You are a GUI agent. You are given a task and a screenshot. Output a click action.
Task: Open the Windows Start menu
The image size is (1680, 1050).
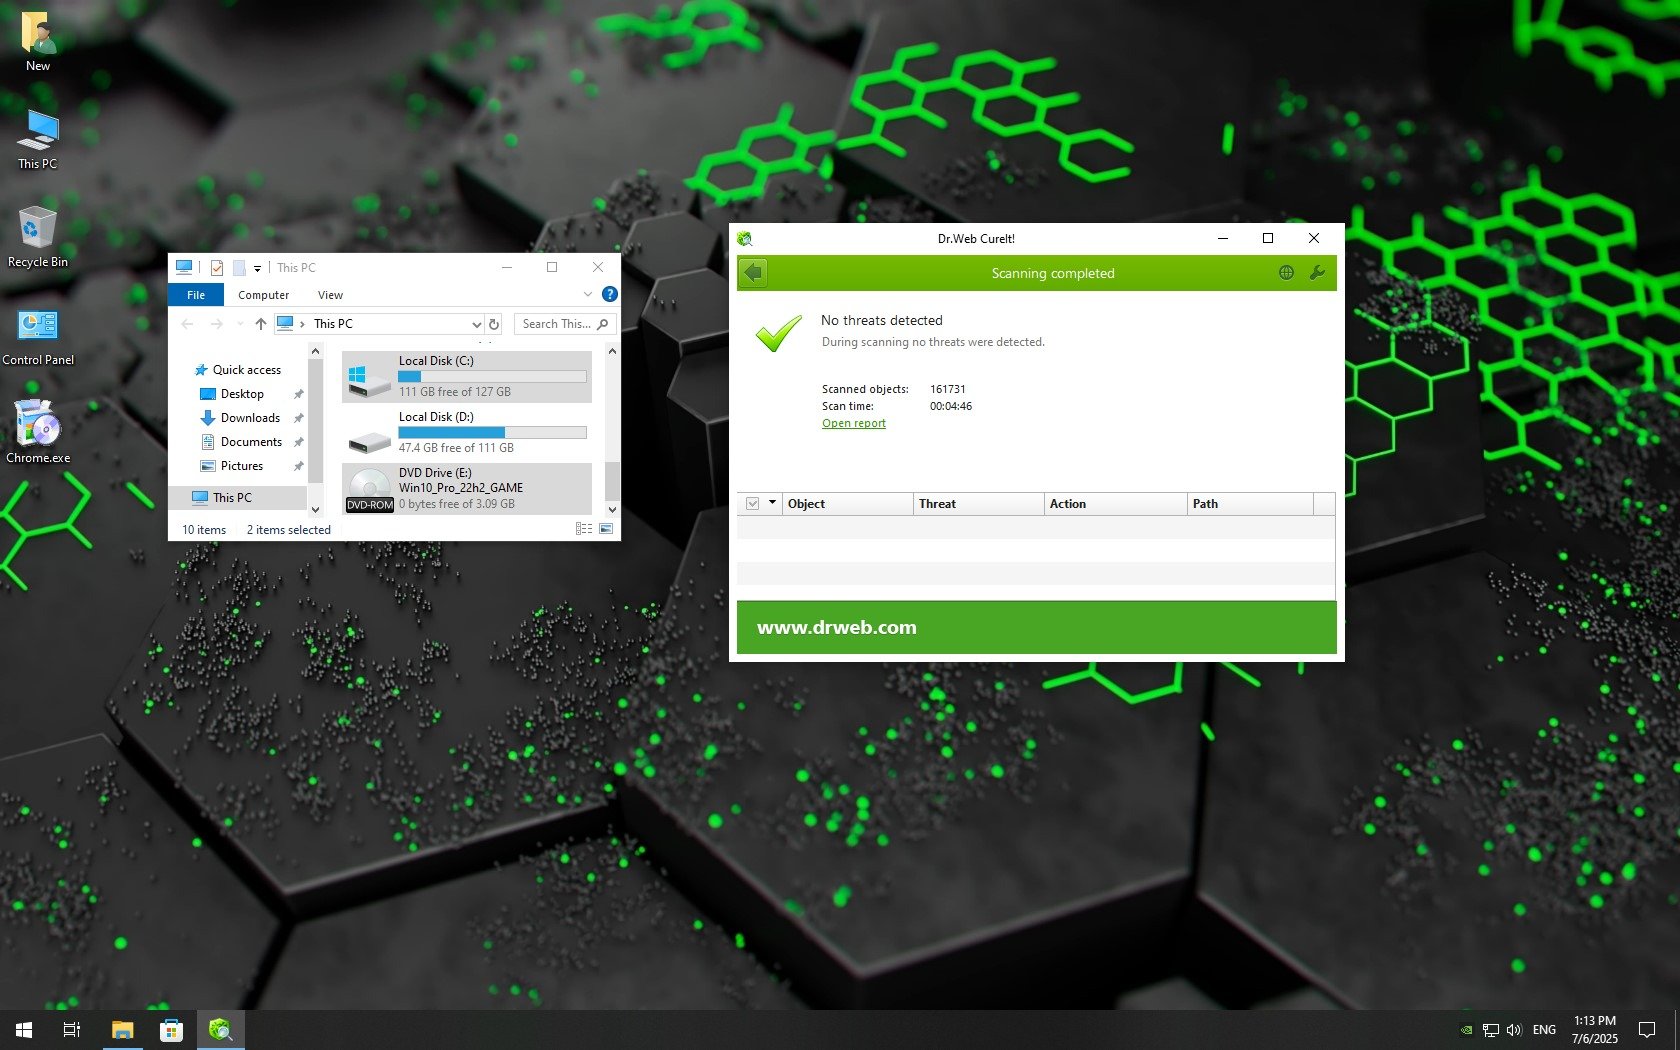[24, 1030]
